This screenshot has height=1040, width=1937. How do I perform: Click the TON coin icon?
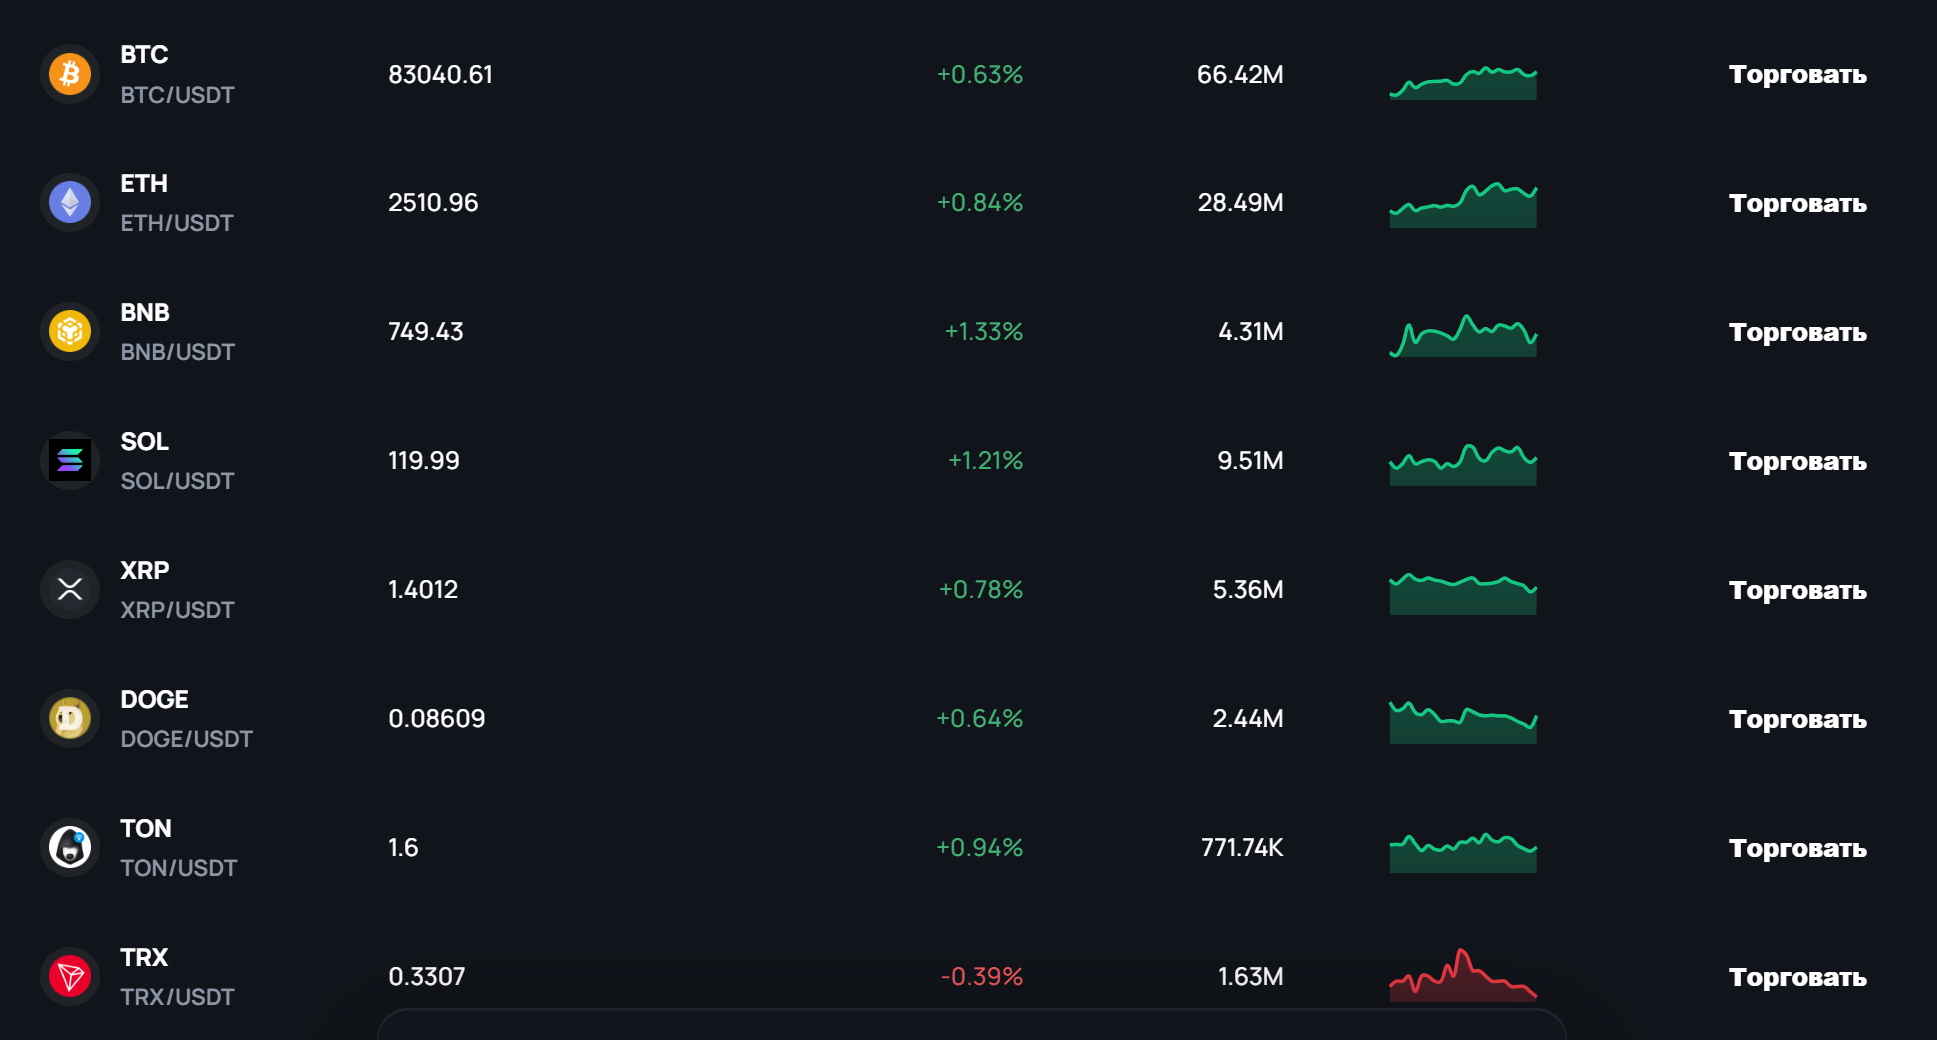70,847
